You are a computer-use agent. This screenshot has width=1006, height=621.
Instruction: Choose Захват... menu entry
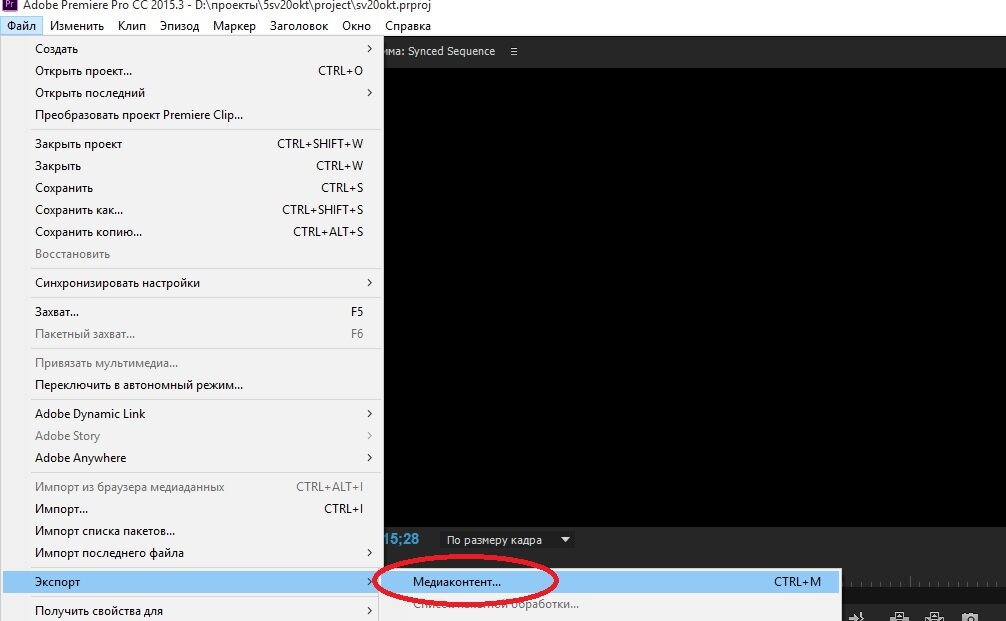coord(192,312)
